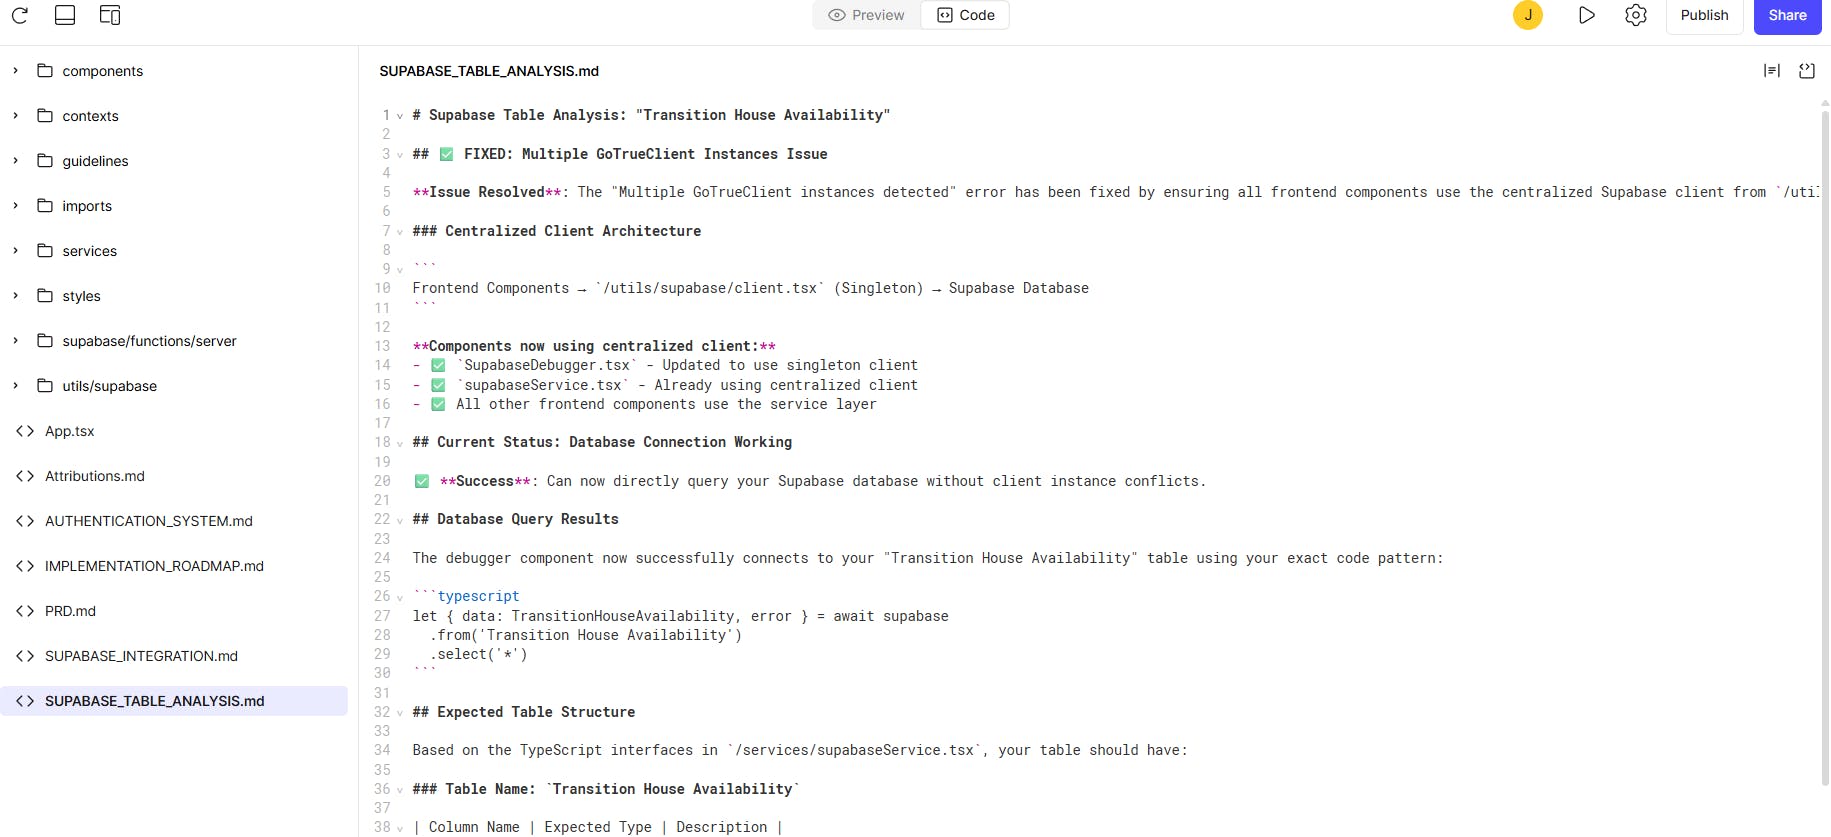The height and width of the screenshot is (837, 1831).
Task: Click the imports folder icon
Action: [45, 206]
